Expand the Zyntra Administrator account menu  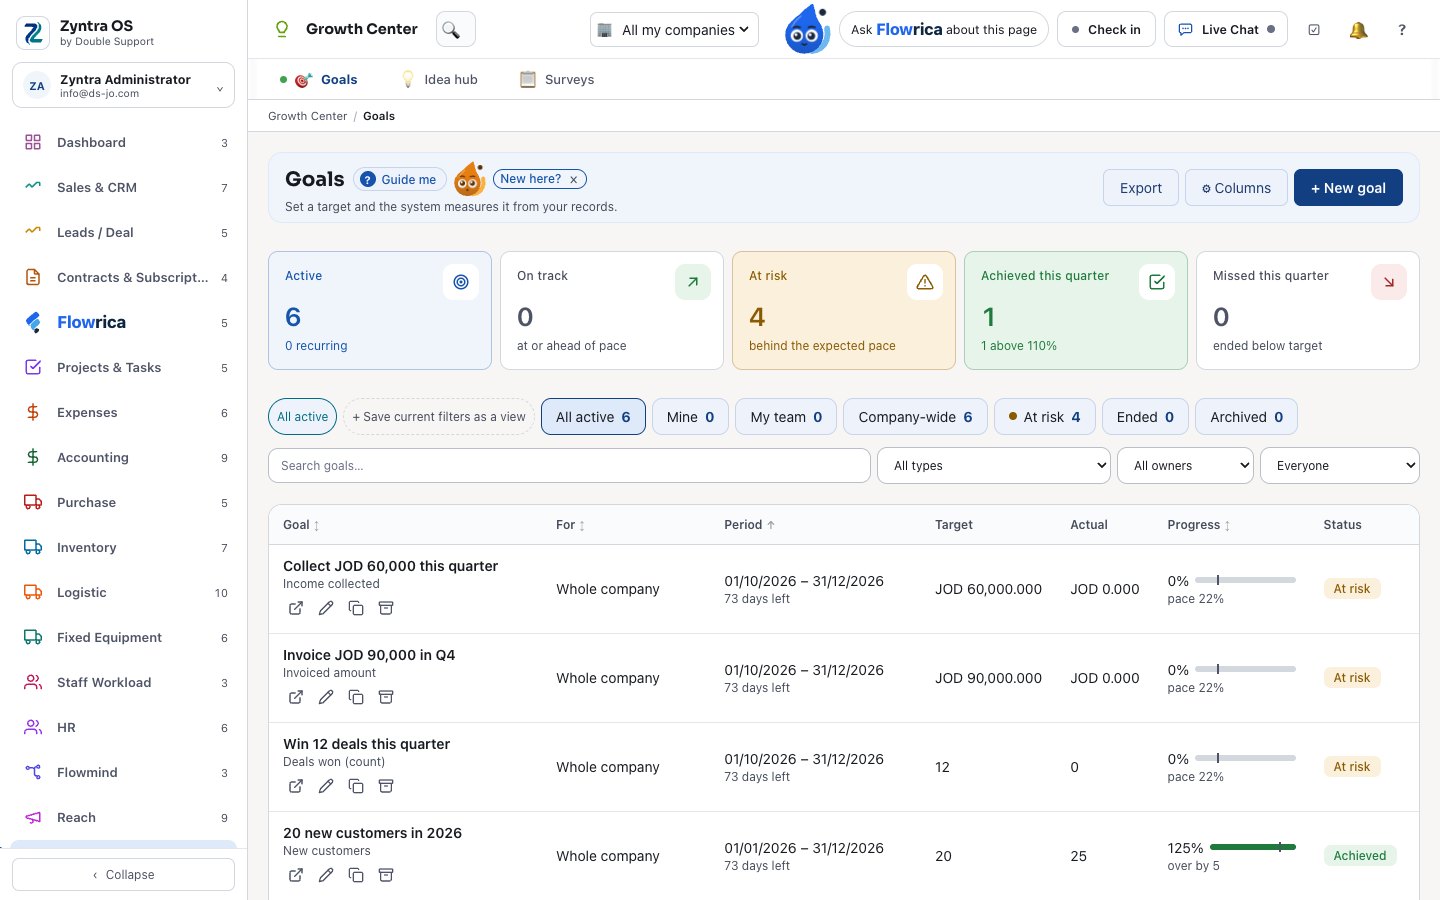point(124,85)
